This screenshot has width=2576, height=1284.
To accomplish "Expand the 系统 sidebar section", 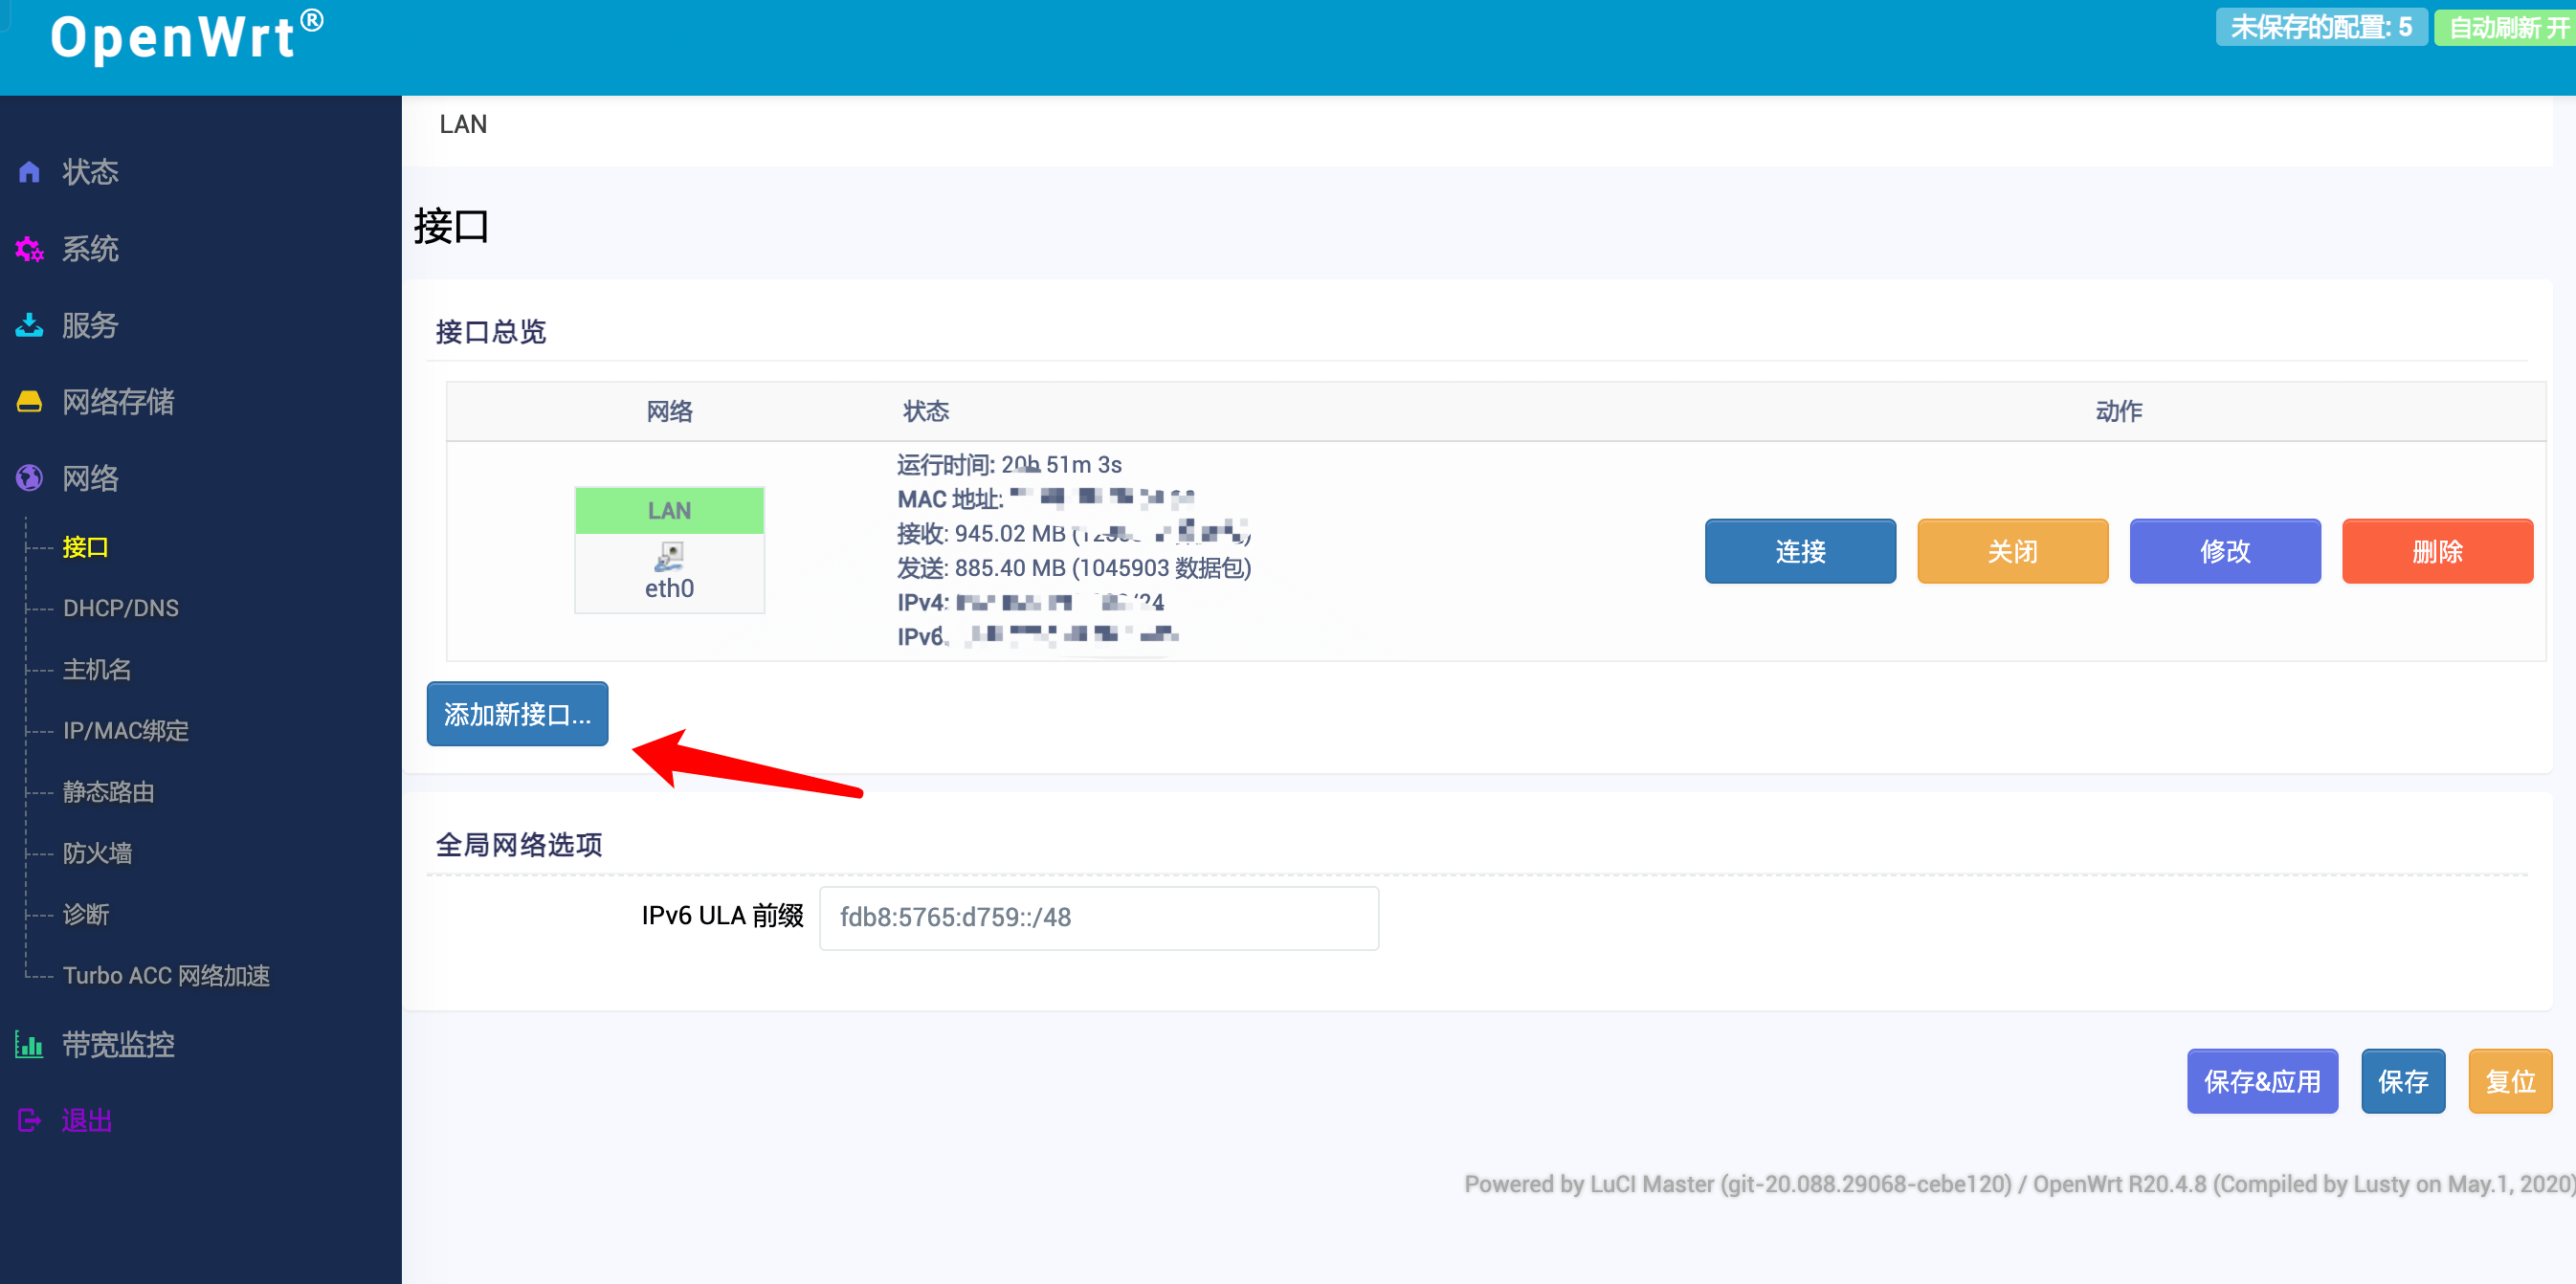I will pos(90,249).
